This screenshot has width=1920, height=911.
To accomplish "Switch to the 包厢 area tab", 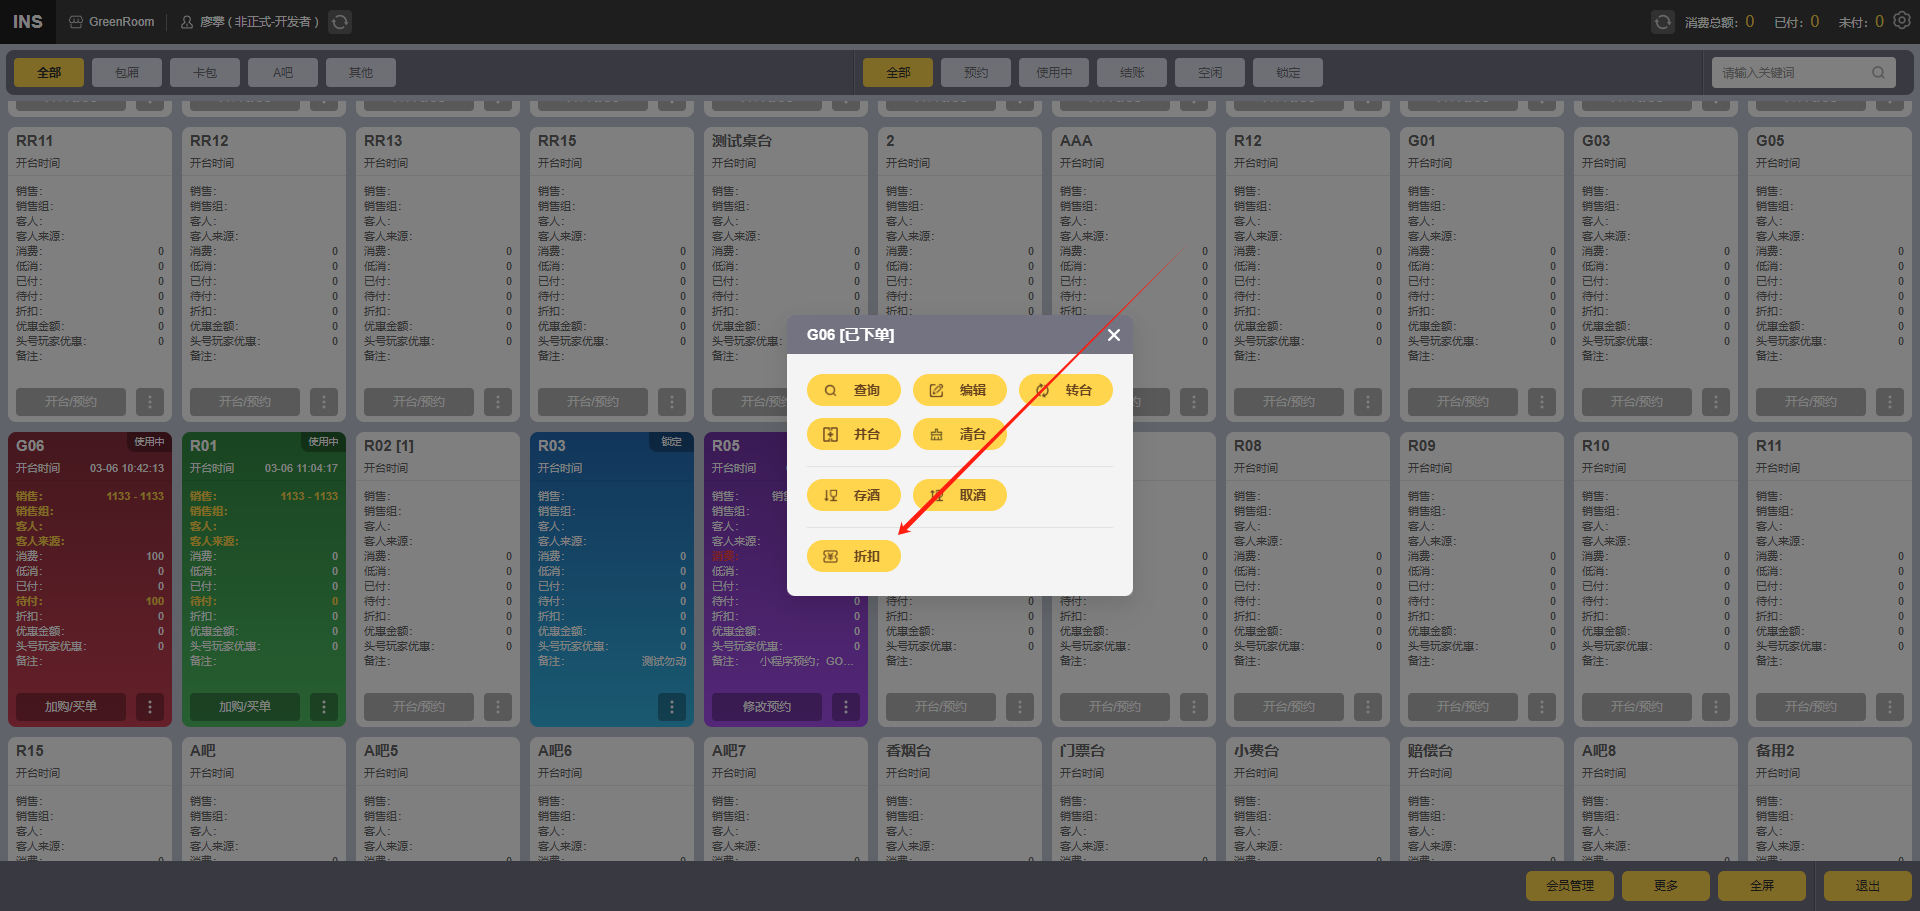I will tap(127, 72).
